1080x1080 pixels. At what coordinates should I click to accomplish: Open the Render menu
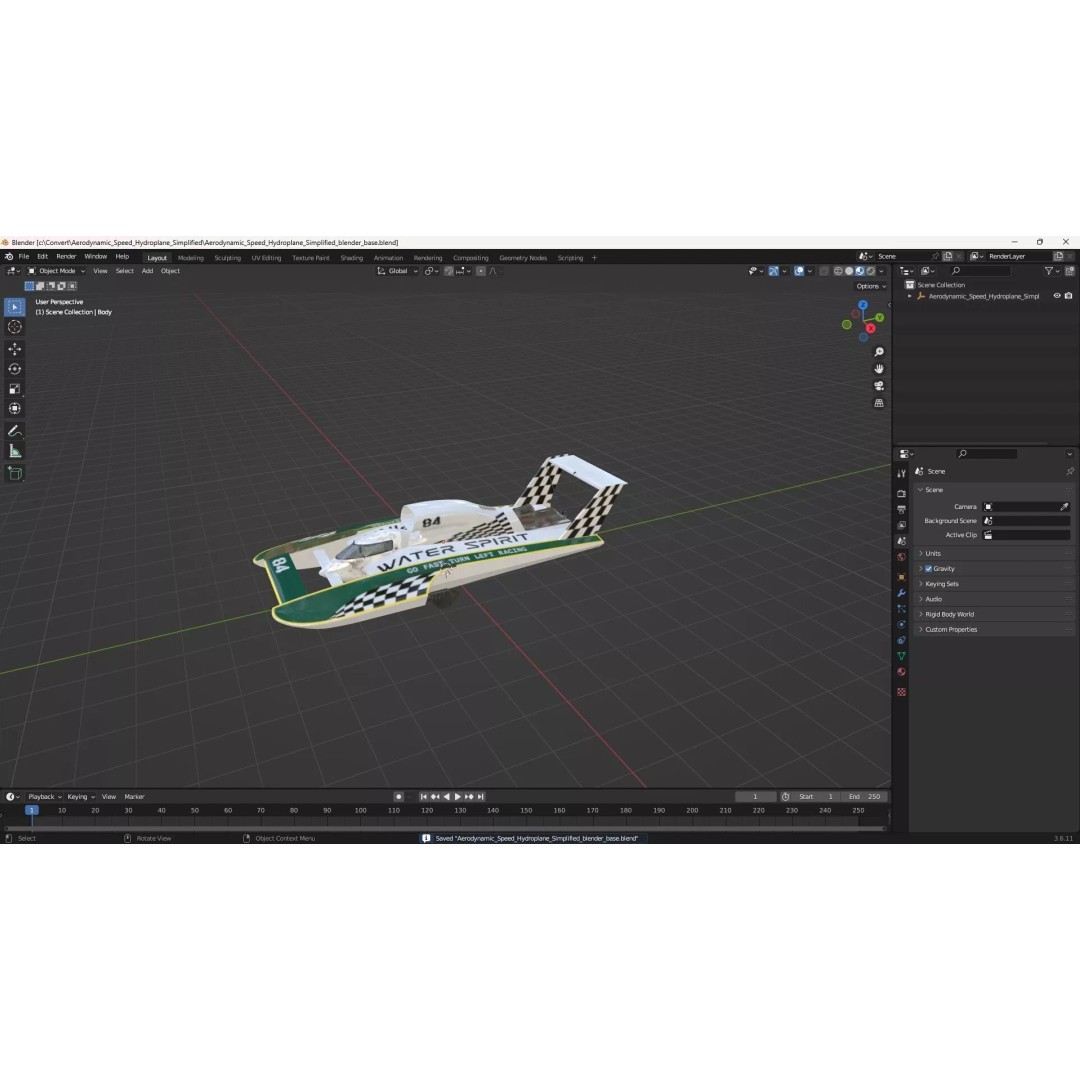click(66, 257)
